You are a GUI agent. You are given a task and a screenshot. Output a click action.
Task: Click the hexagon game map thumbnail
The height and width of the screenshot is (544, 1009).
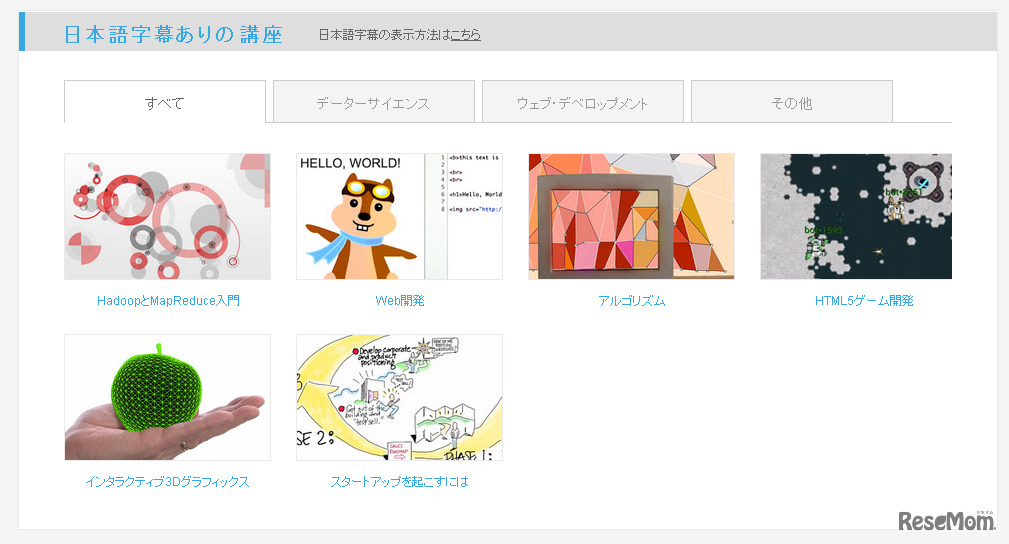[x=856, y=216]
